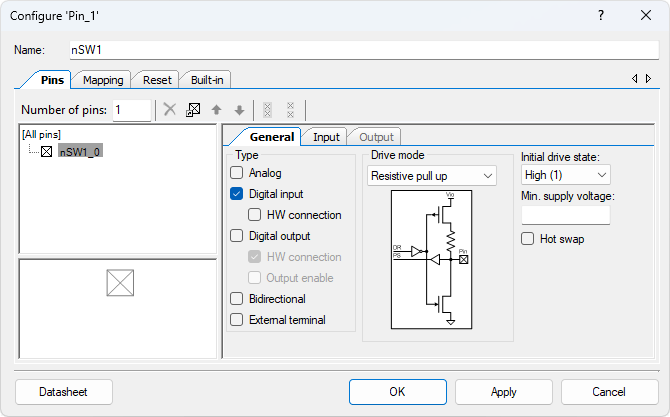Toggle the Hot swap checkbox
This screenshot has width=670, height=417.
click(528, 239)
